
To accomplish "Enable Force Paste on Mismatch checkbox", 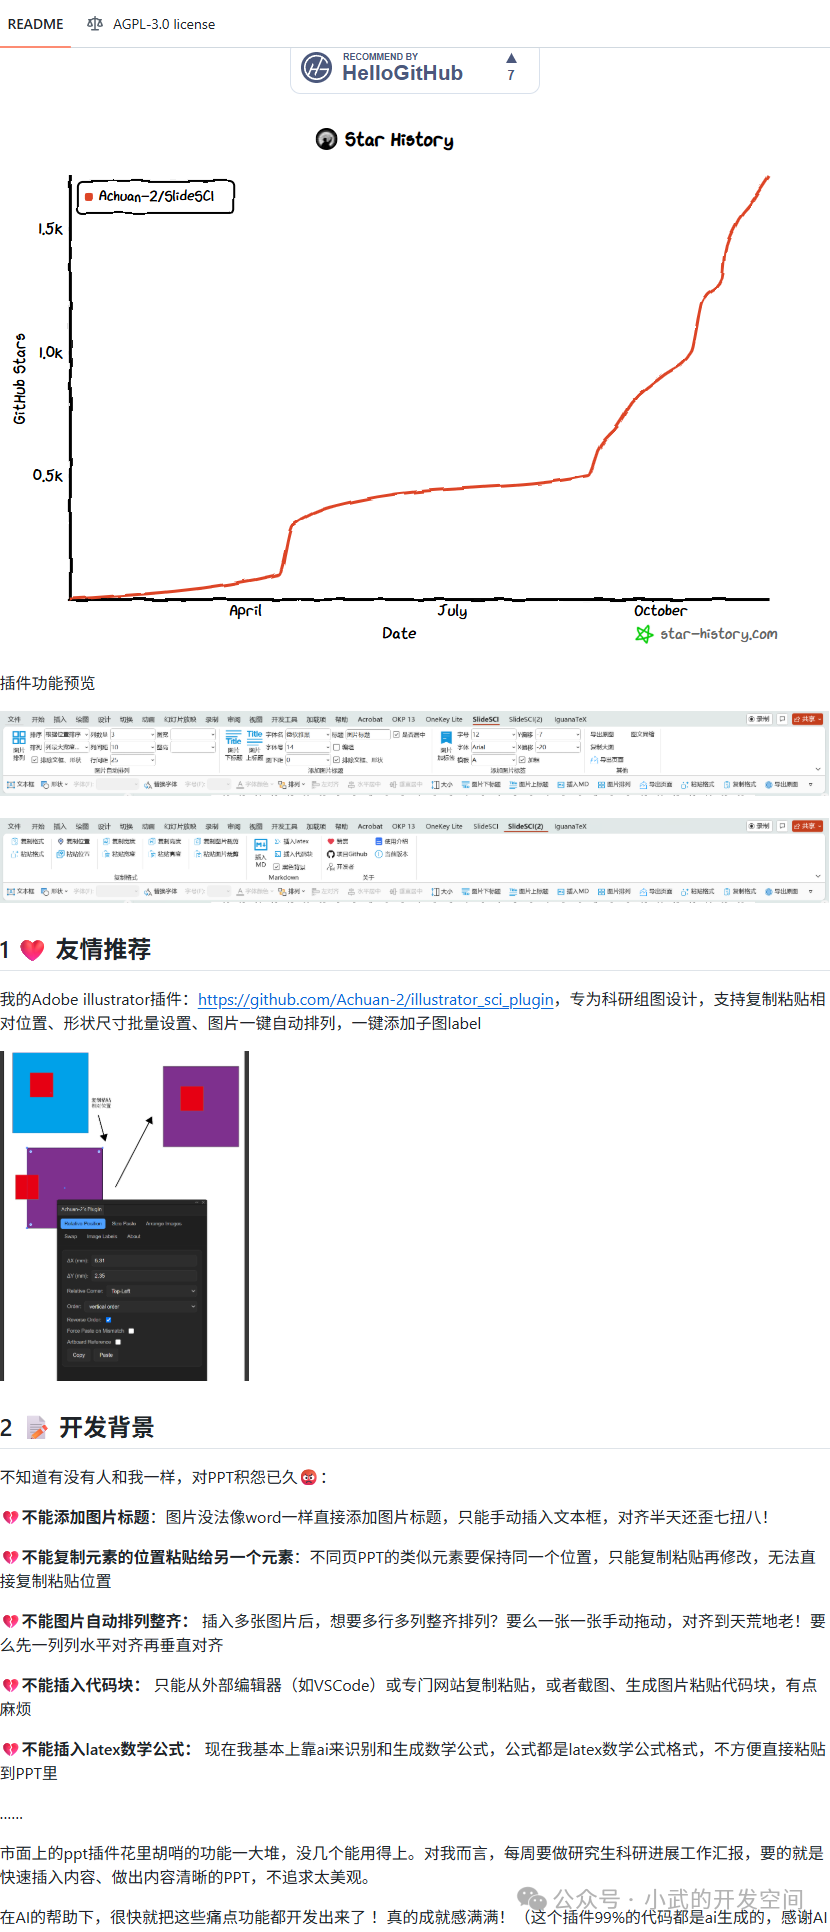I will (131, 1331).
